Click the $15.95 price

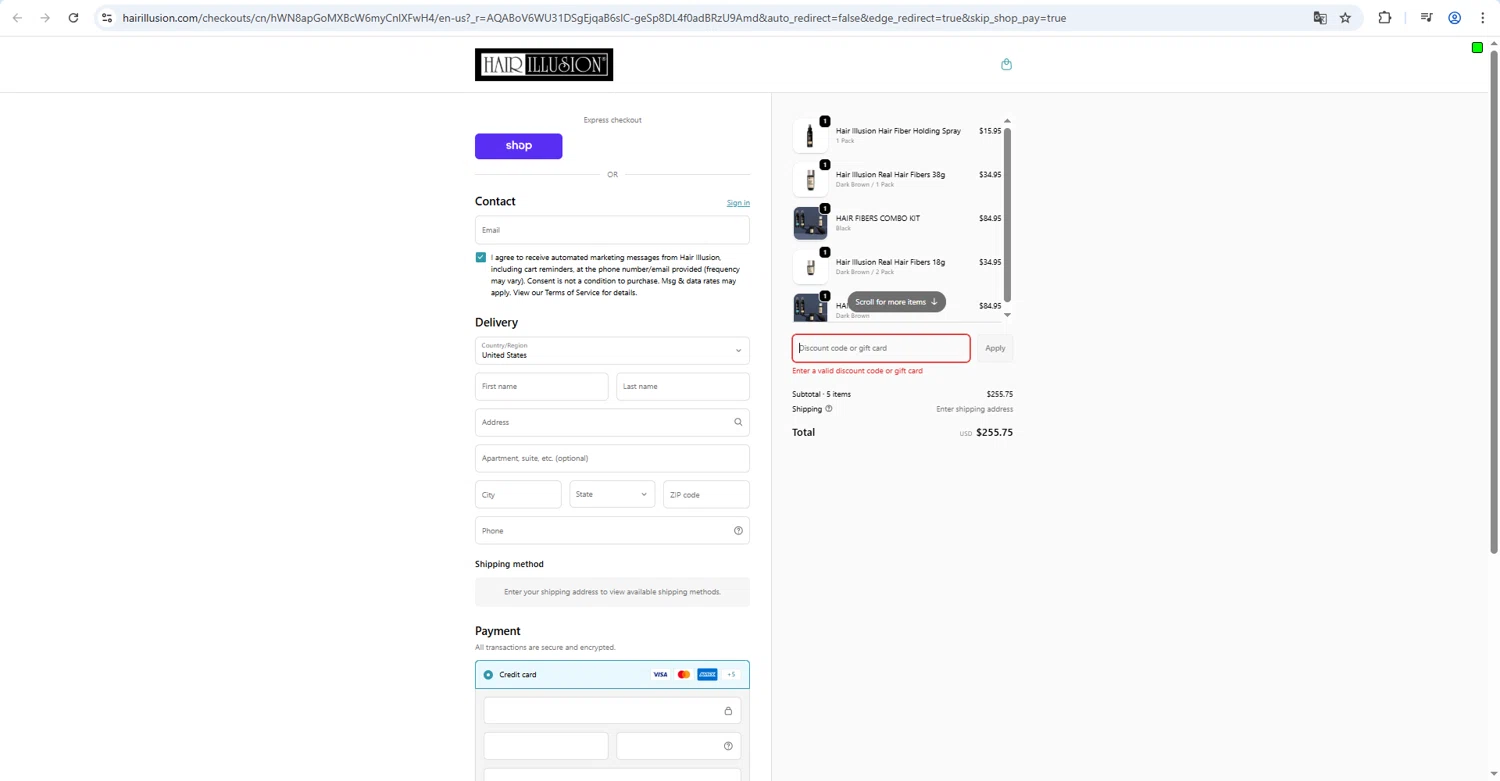pyautogui.click(x=990, y=131)
